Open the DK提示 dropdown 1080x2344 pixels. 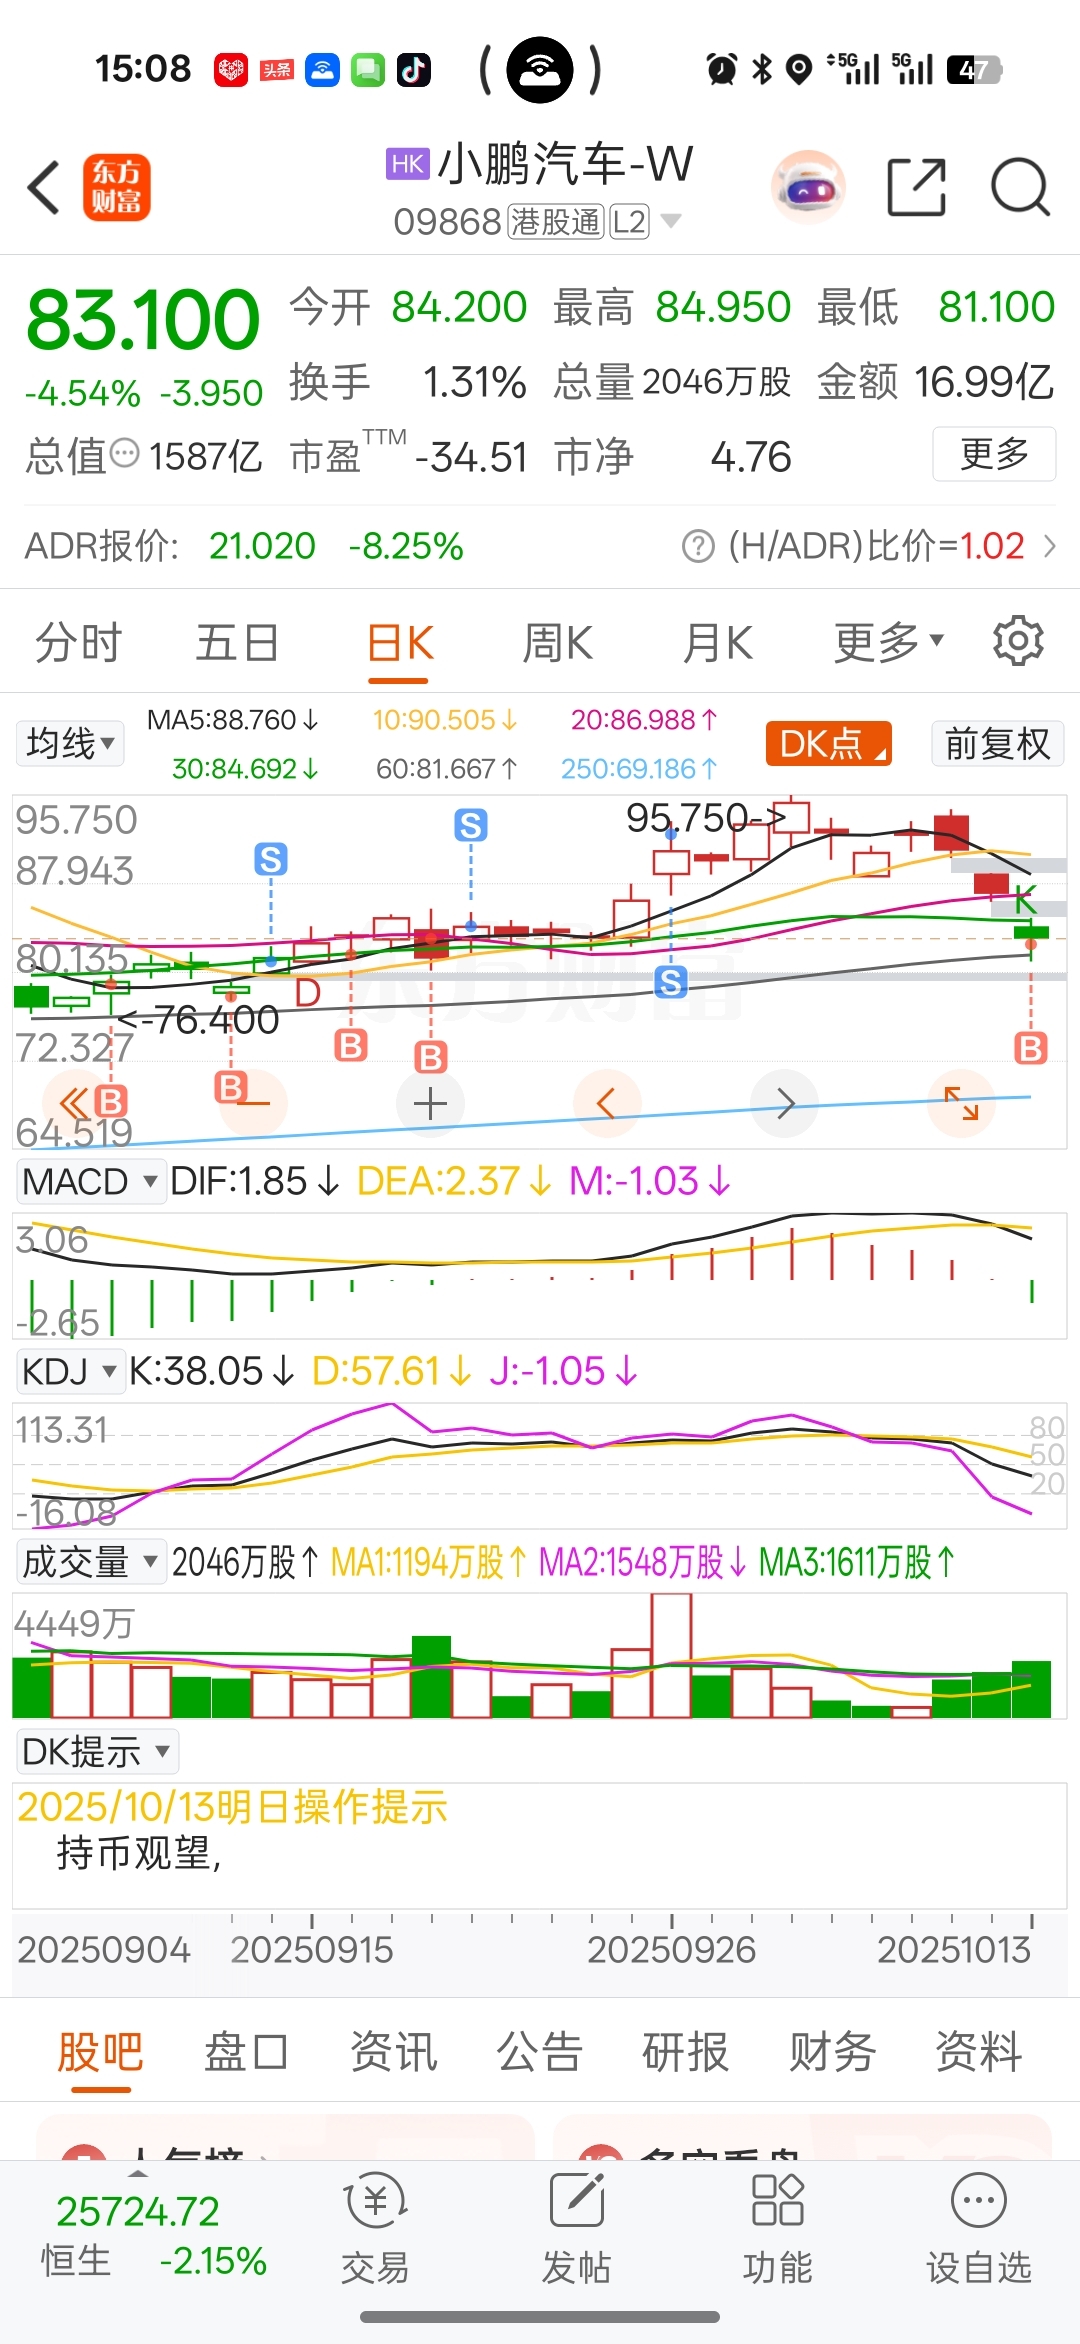[x=97, y=1751]
